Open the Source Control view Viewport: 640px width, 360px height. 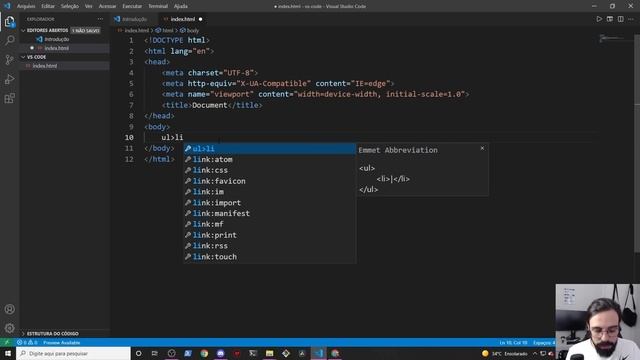click(x=9, y=60)
